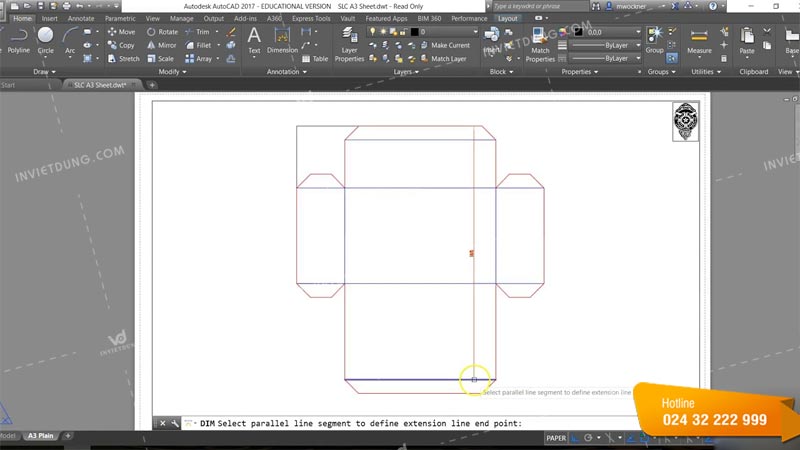Click the Print icon in quick access toolbar
This screenshot has width=800, height=450.
[x=66, y=6]
